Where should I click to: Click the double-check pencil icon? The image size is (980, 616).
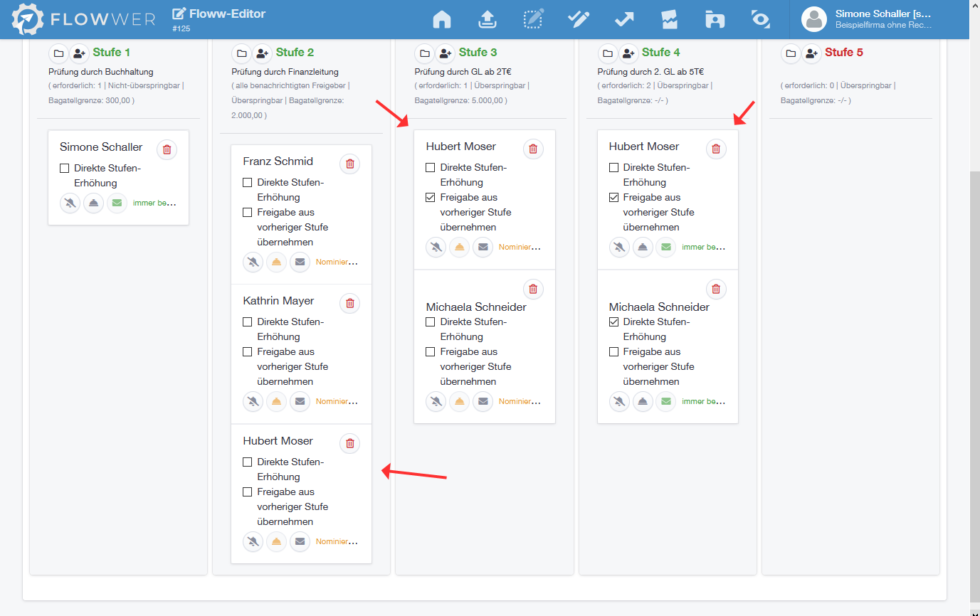pyautogui.click(x=579, y=19)
